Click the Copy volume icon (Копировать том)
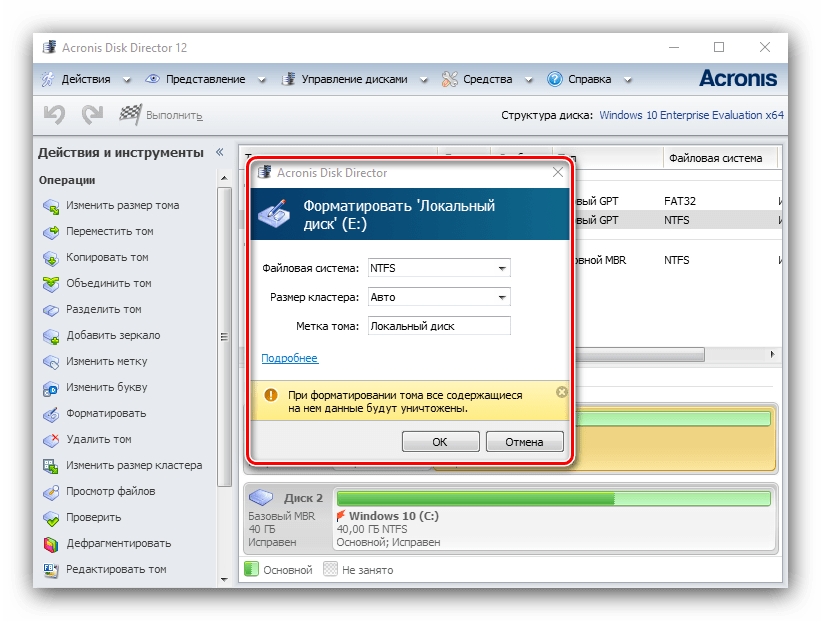This screenshot has width=821, height=621. (51, 258)
